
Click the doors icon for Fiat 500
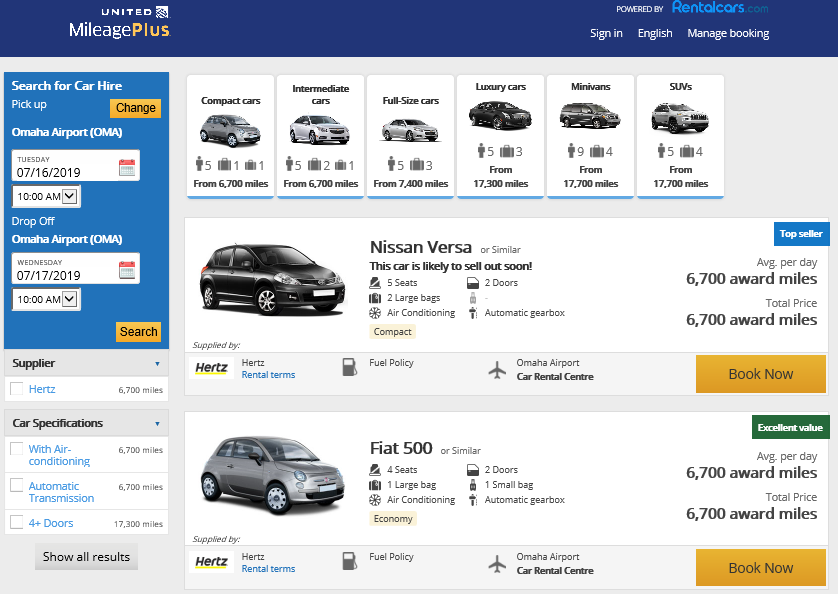(472, 470)
